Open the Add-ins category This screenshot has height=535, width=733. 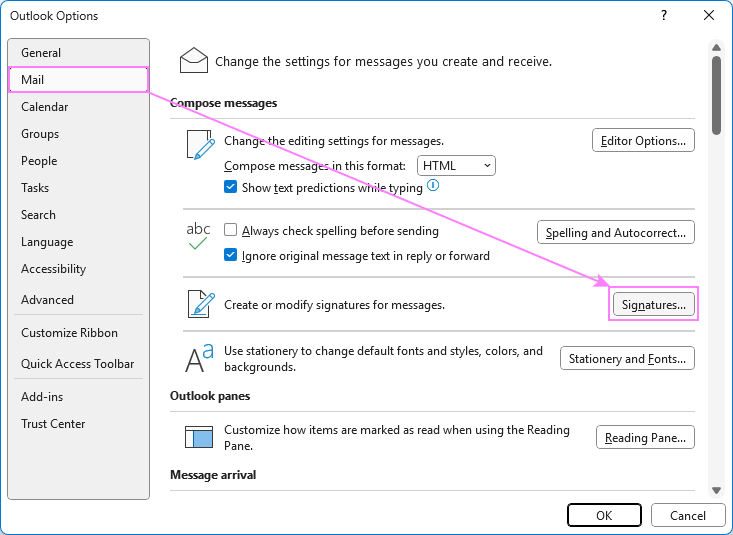click(x=79, y=397)
